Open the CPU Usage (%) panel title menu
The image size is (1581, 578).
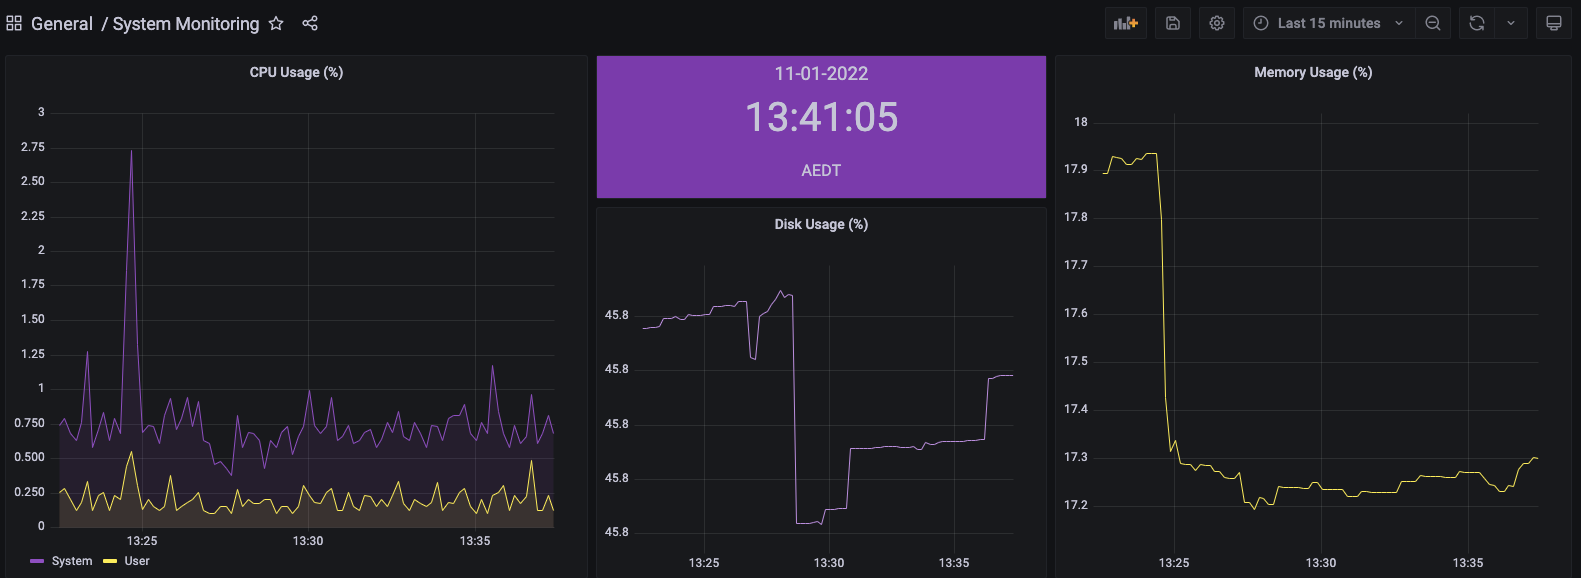[x=296, y=72]
